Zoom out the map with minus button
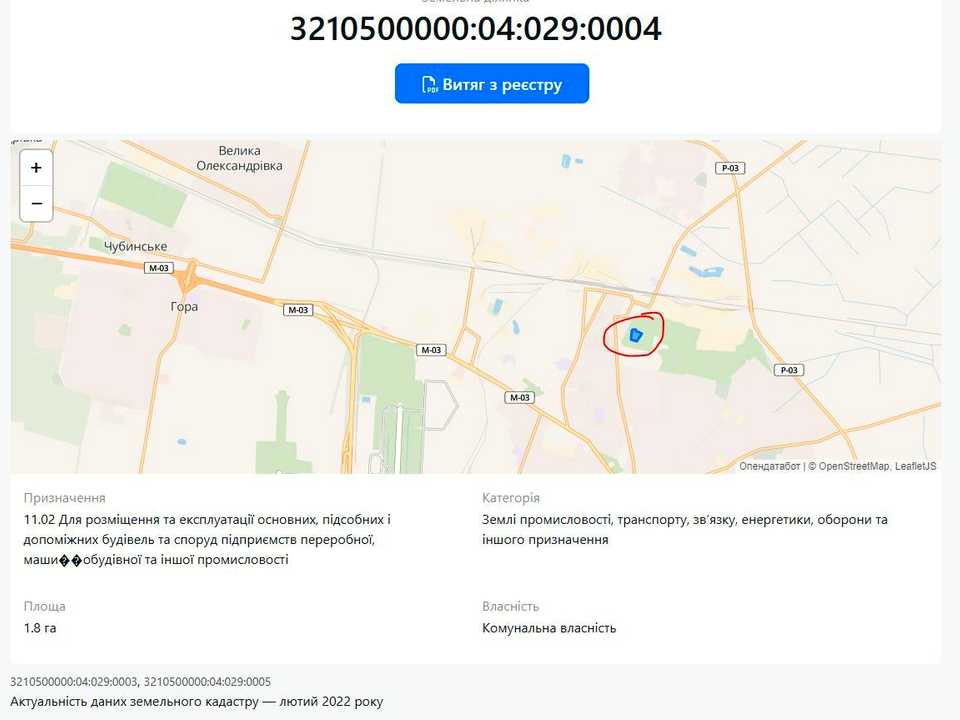The image size is (960, 720). point(36,203)
